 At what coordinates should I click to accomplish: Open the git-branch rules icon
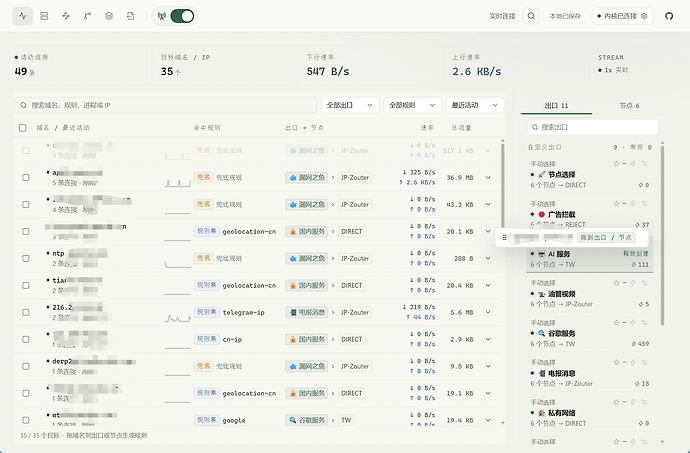point(87,16)
